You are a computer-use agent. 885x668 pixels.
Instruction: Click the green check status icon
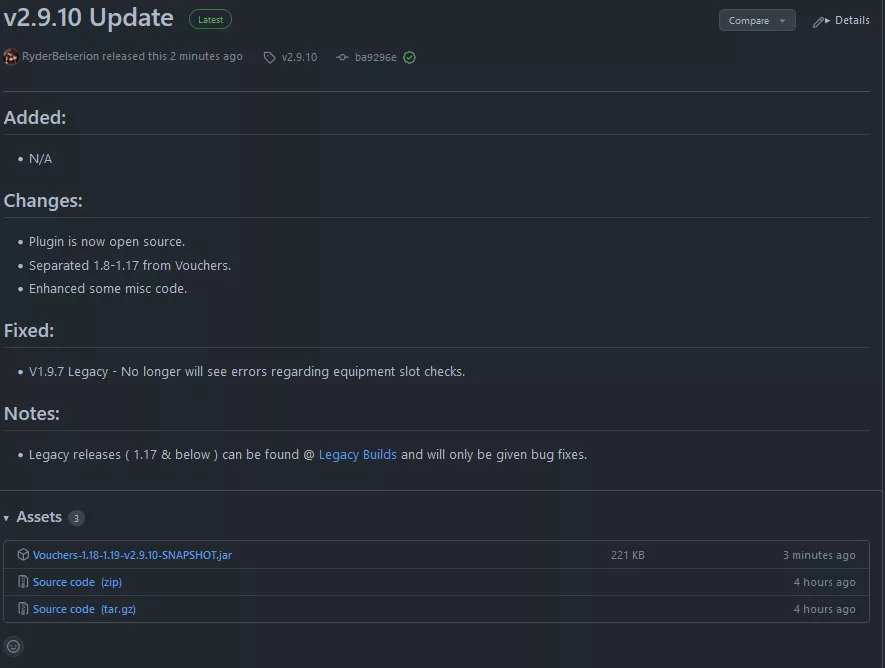coord(409,58)
